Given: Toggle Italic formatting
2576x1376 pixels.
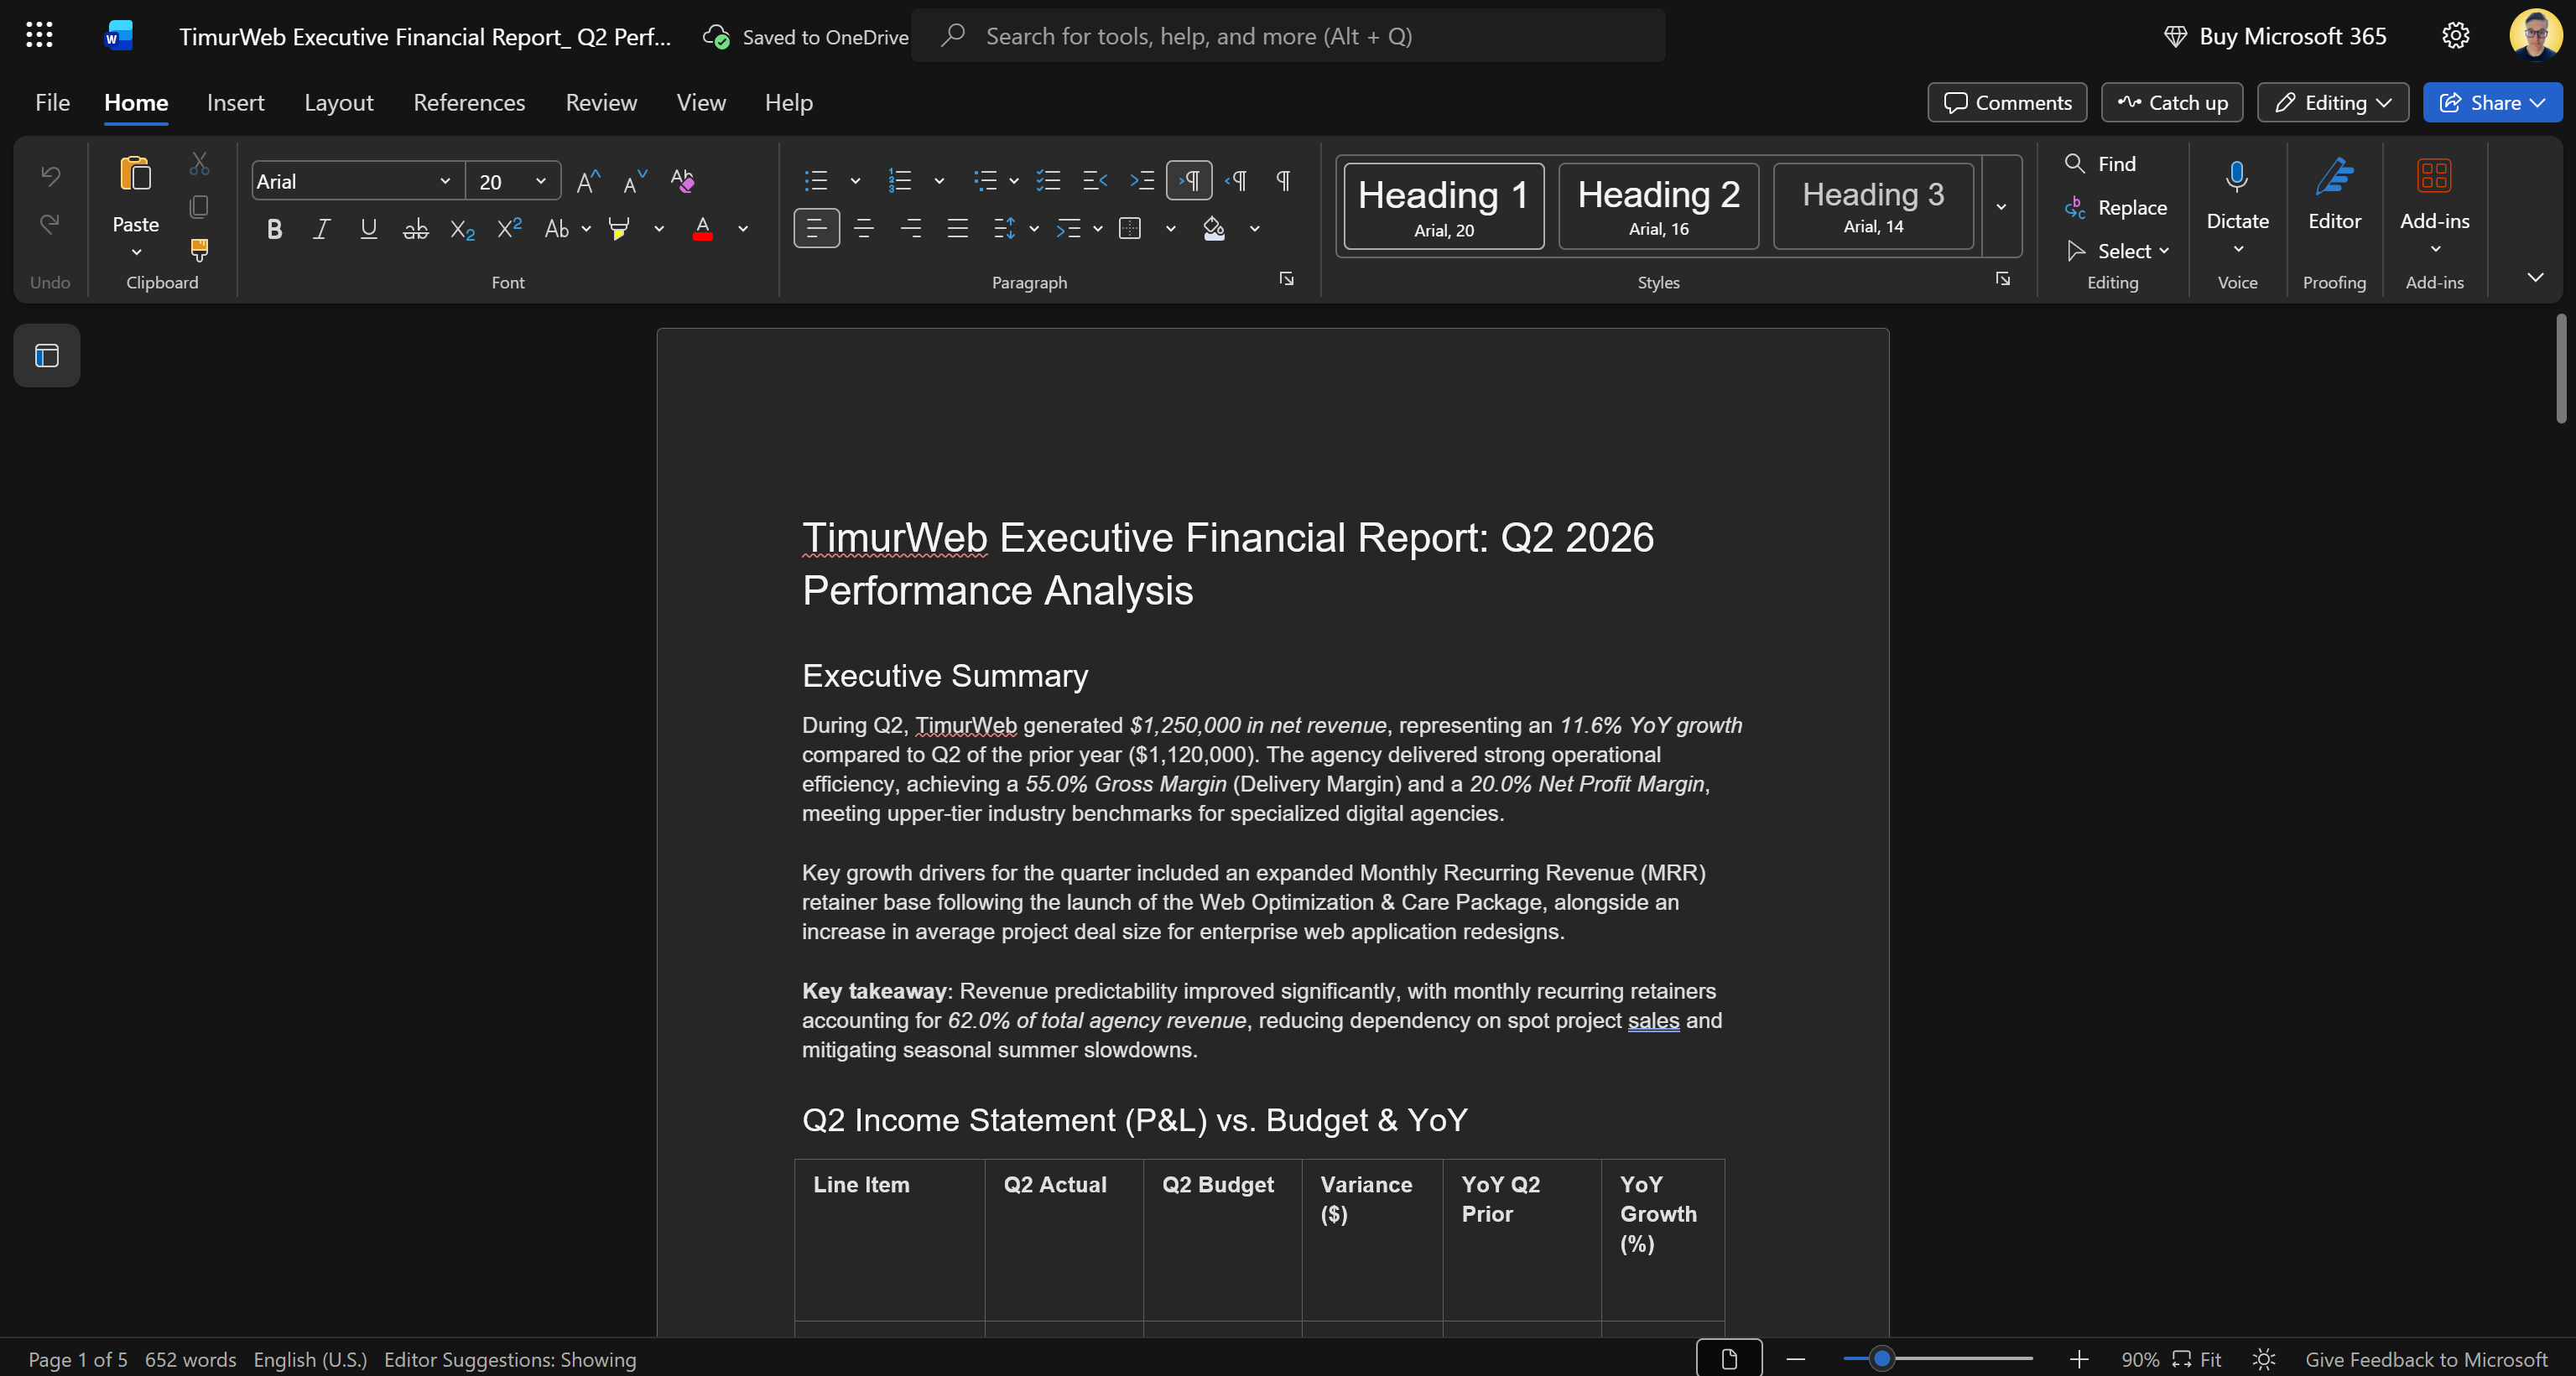Looking at the screenshot, I should click(321, 229).
